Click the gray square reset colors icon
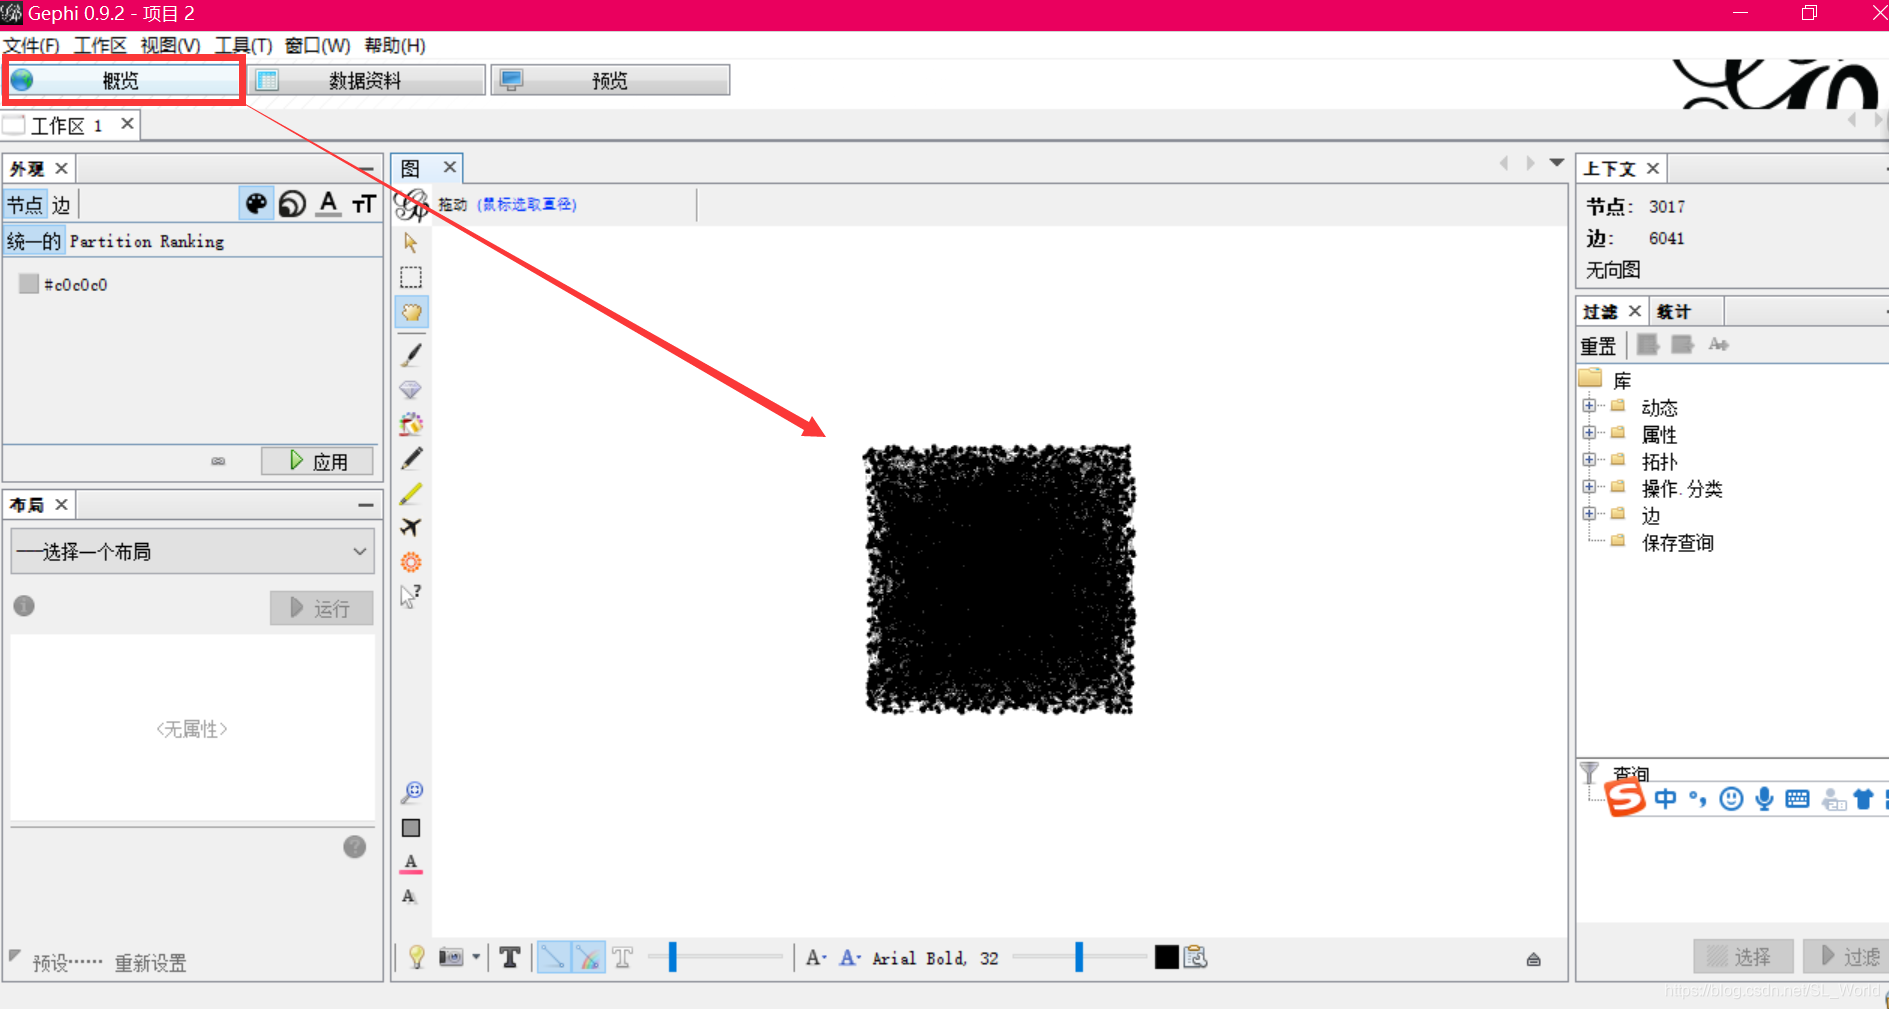 [x=411, y=828]
